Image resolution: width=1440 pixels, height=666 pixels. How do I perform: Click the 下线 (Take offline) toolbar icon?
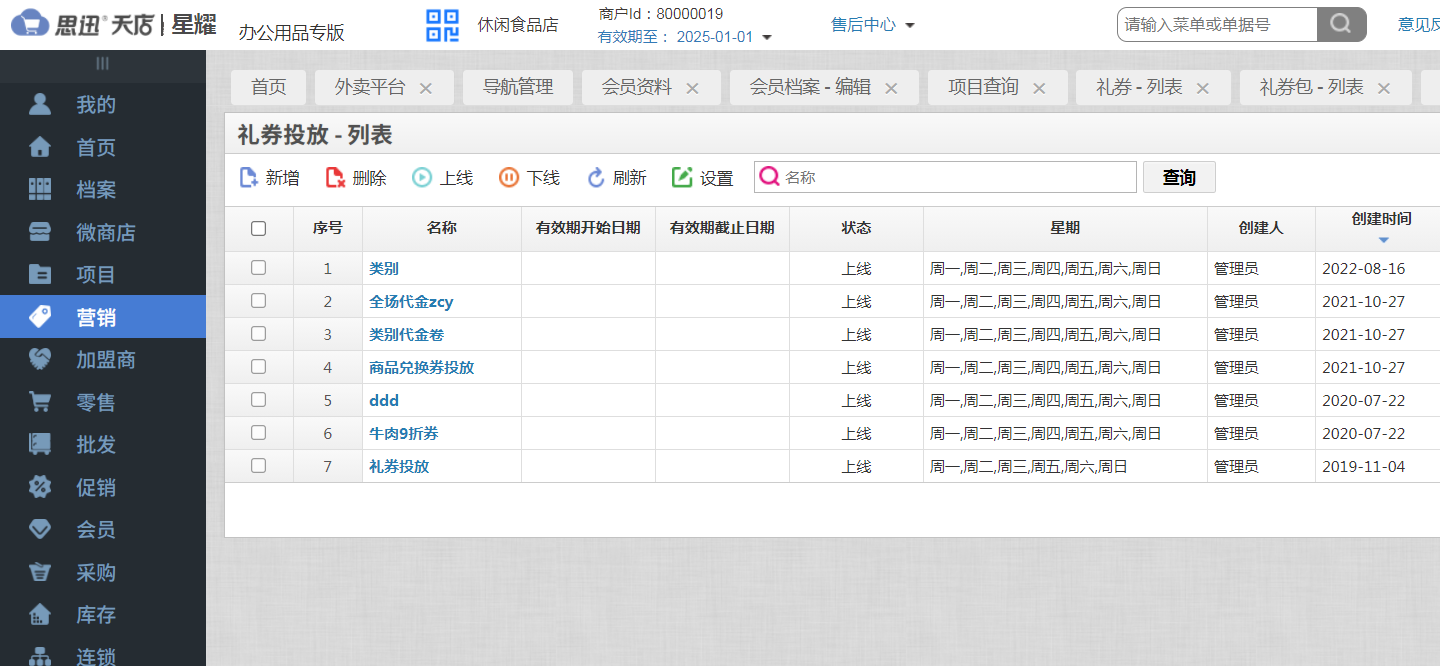pos(508,177)
